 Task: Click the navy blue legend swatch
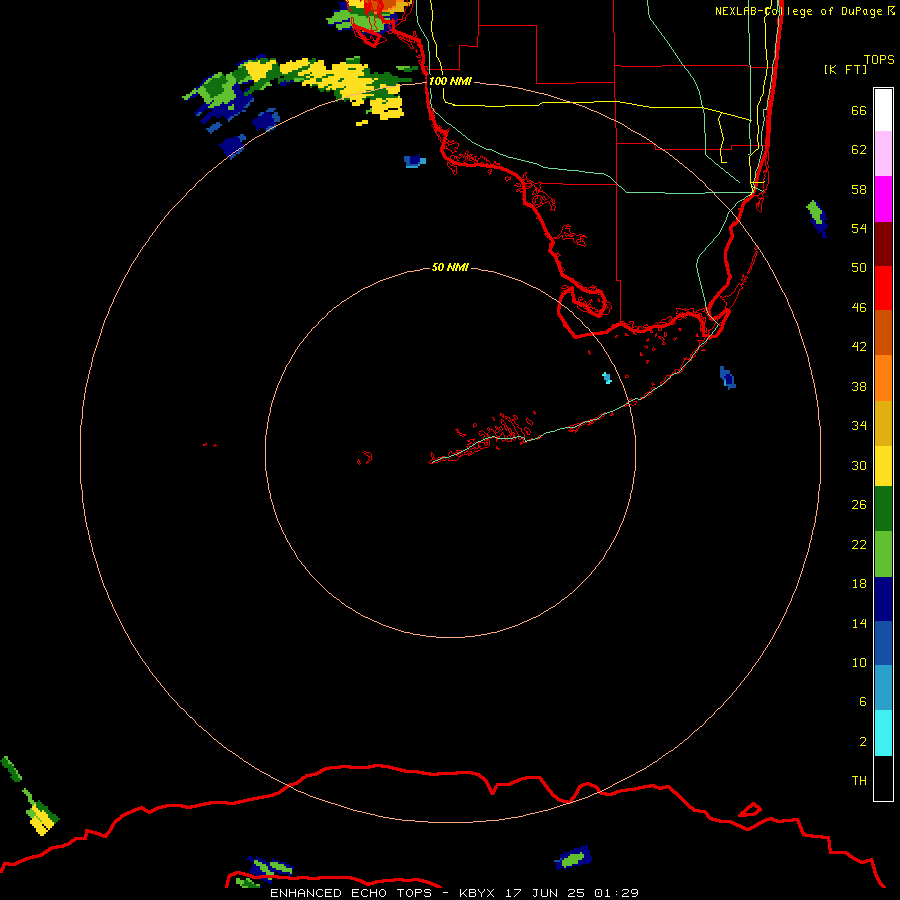click(x=883, y=599)
